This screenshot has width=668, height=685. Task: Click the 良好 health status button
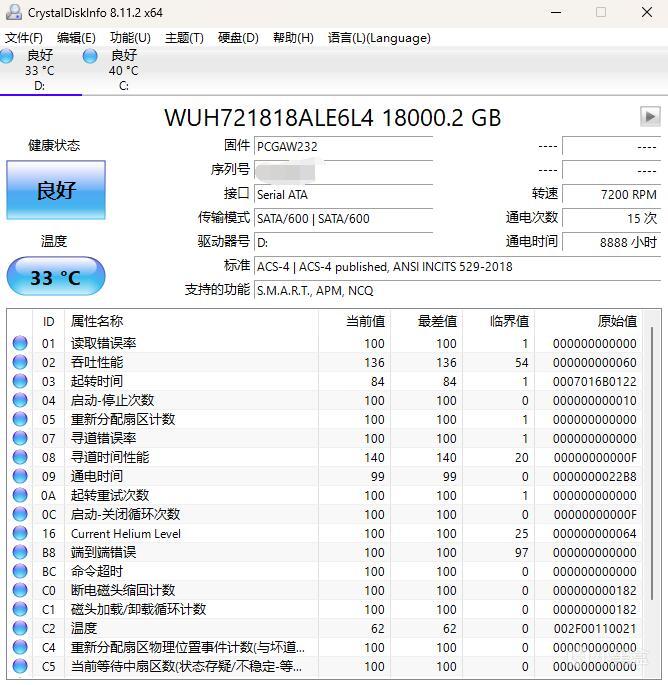click(56, 190)
